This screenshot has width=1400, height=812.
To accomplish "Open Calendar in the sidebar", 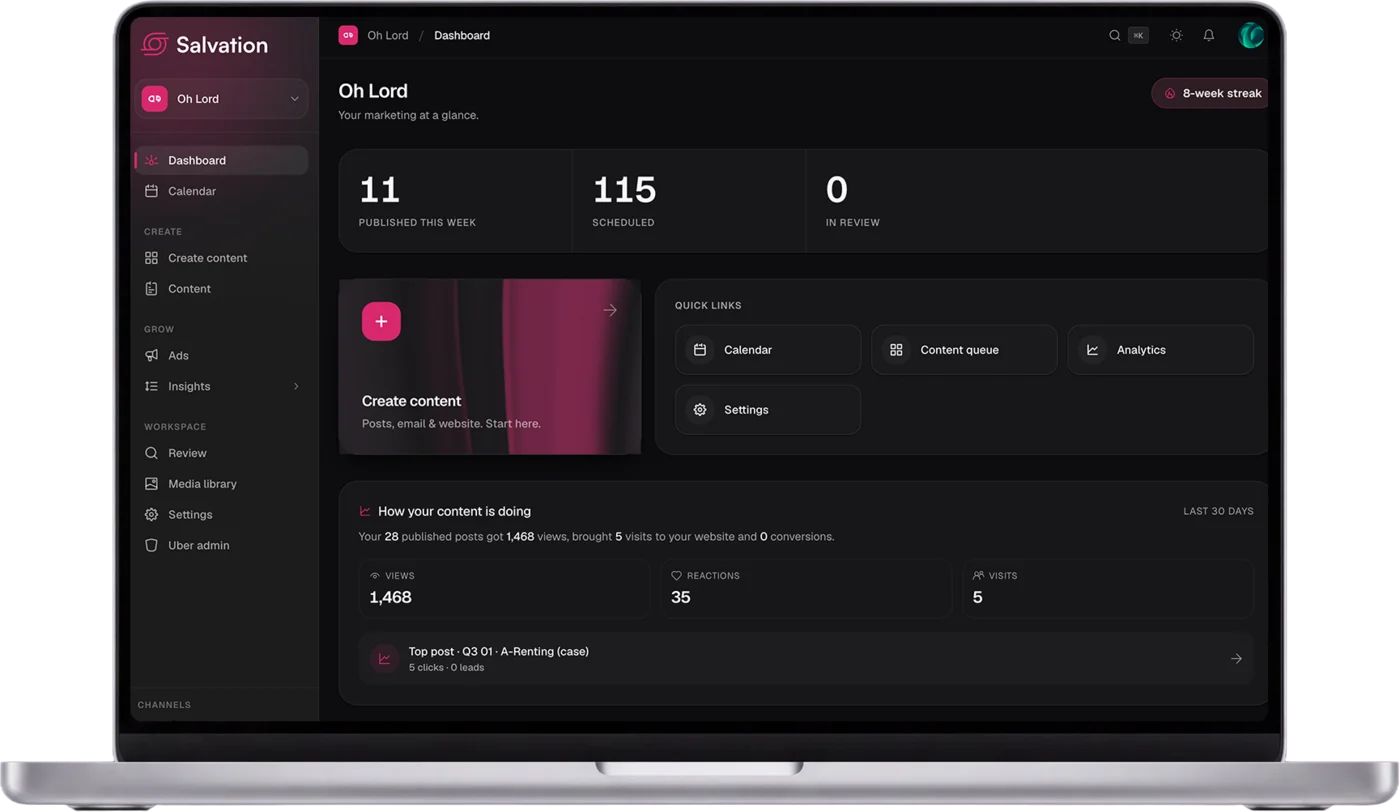I will (x=222, y=191).
